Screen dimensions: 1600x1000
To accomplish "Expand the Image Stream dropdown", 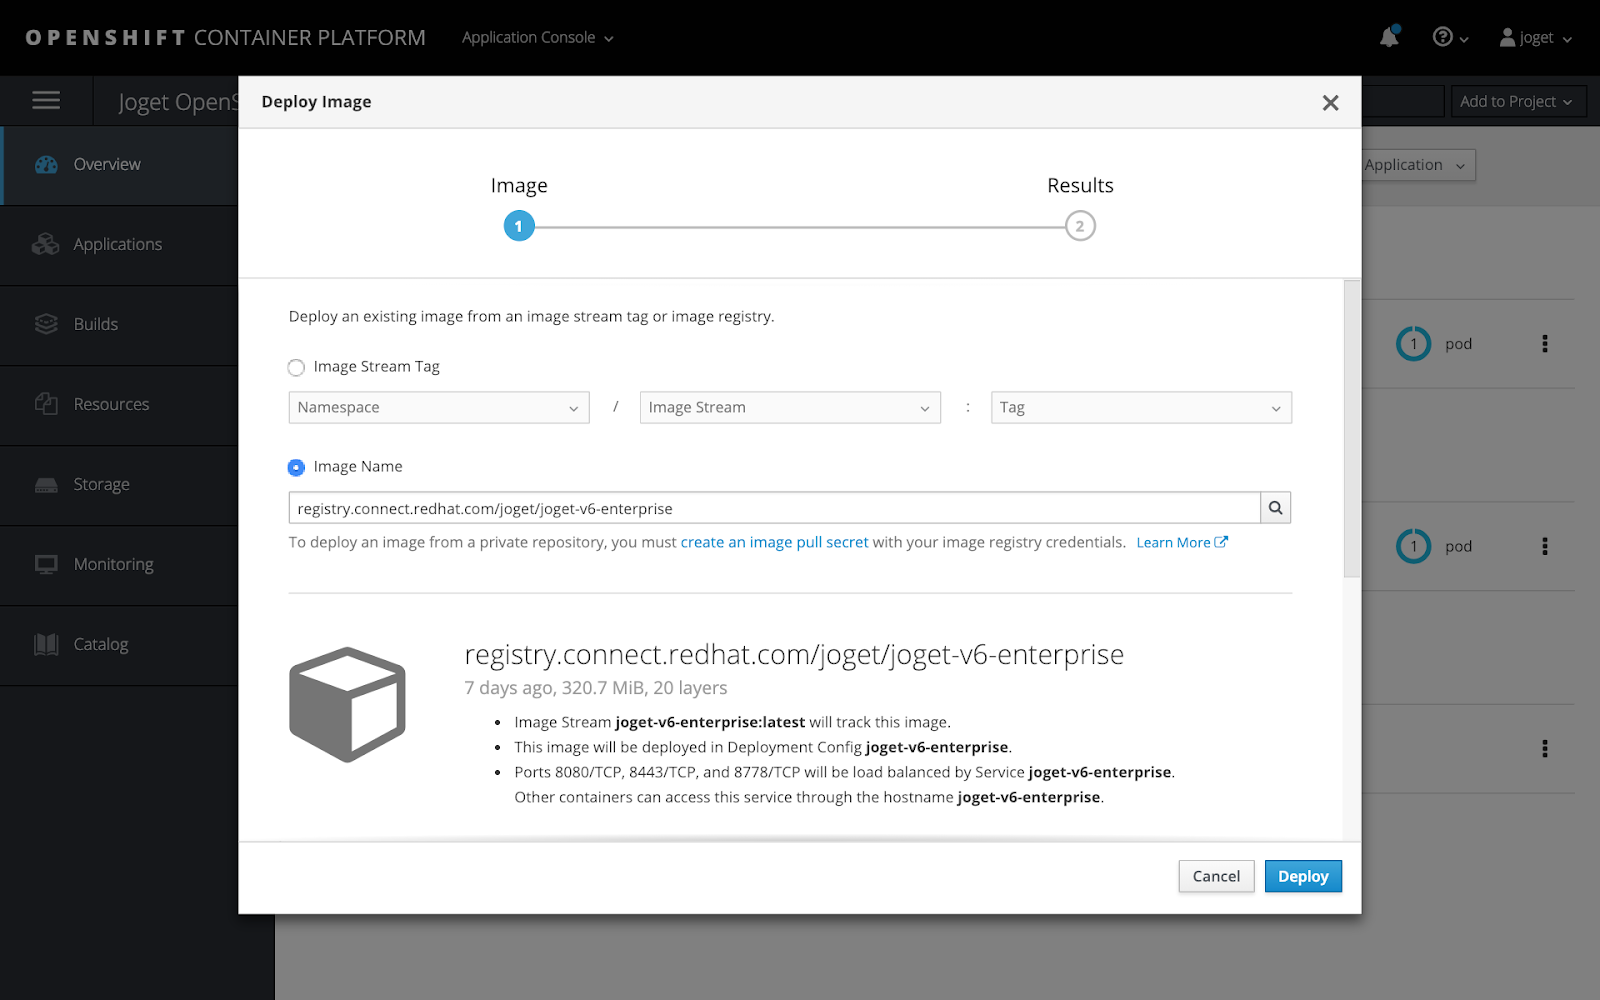I will point(790,407).
